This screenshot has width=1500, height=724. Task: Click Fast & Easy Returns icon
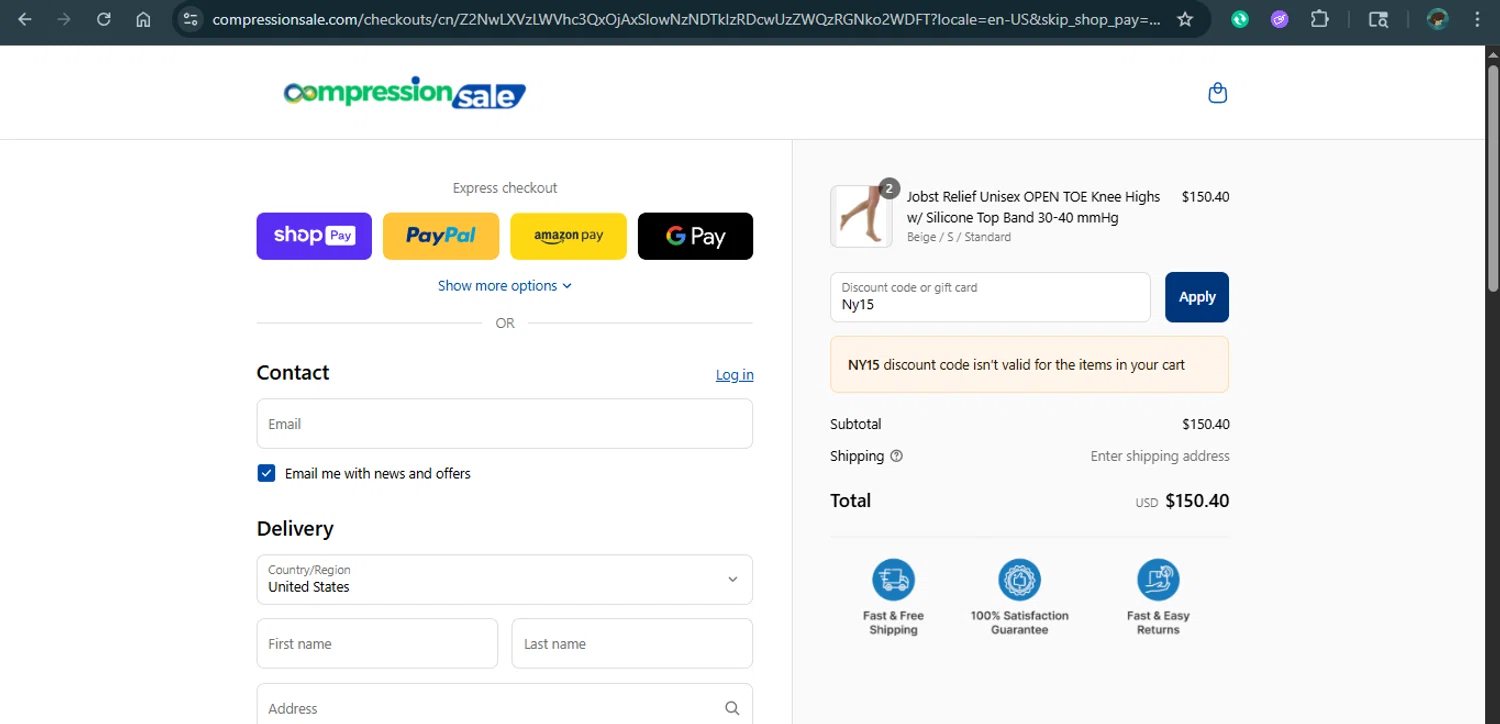pyautogui.click(x=1158, y=580)
